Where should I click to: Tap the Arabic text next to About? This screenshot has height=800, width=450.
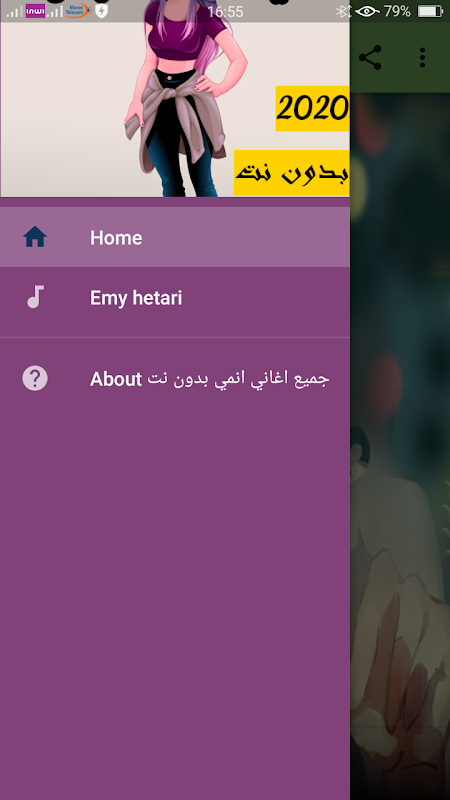click(x=238, y=379)
